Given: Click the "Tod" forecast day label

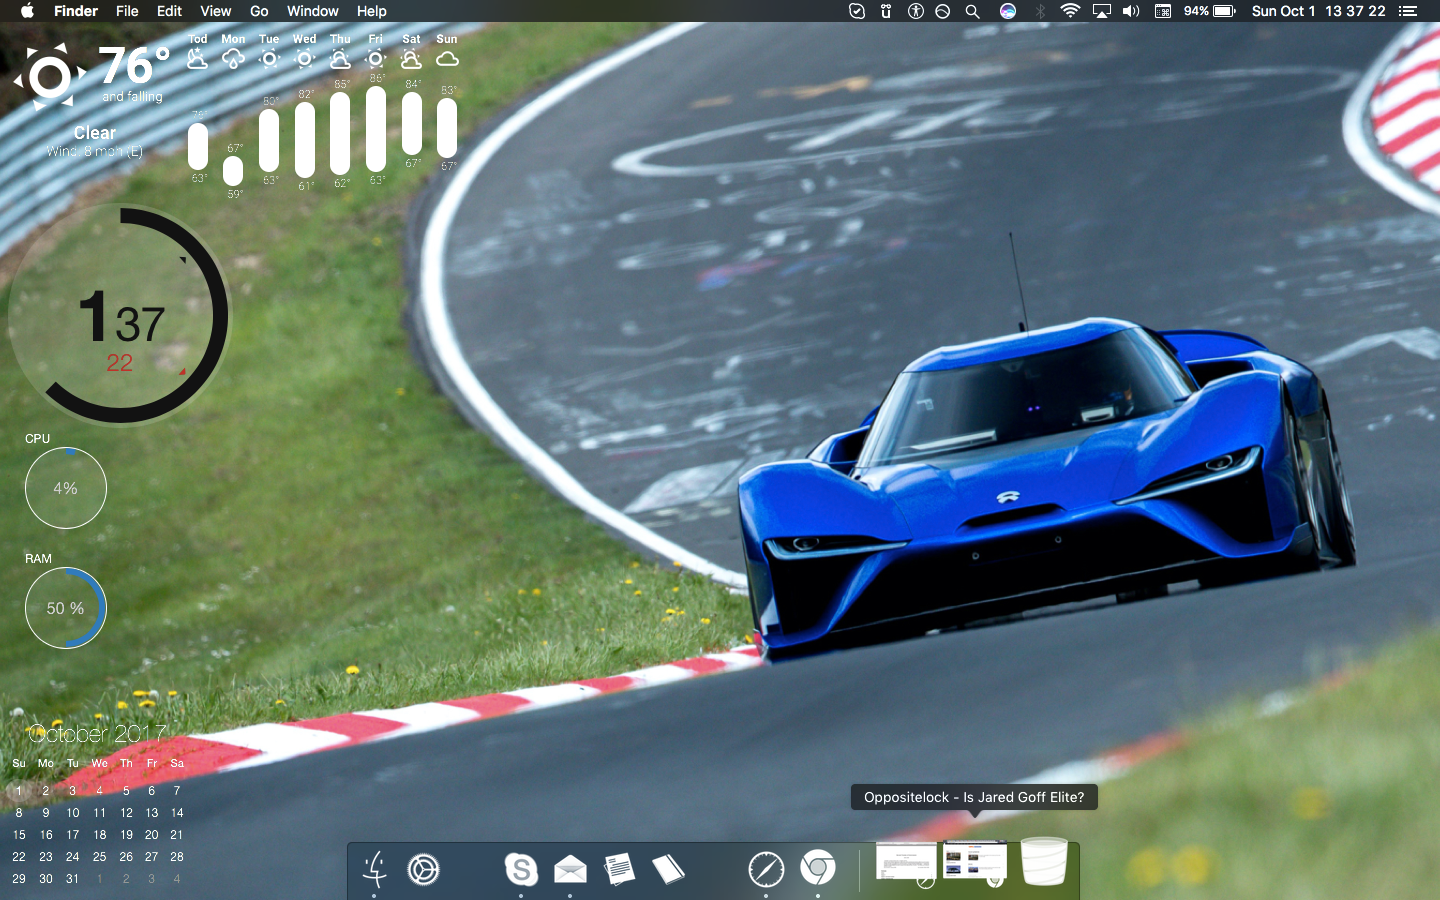Looking at the screenshot, I should 198,39.
